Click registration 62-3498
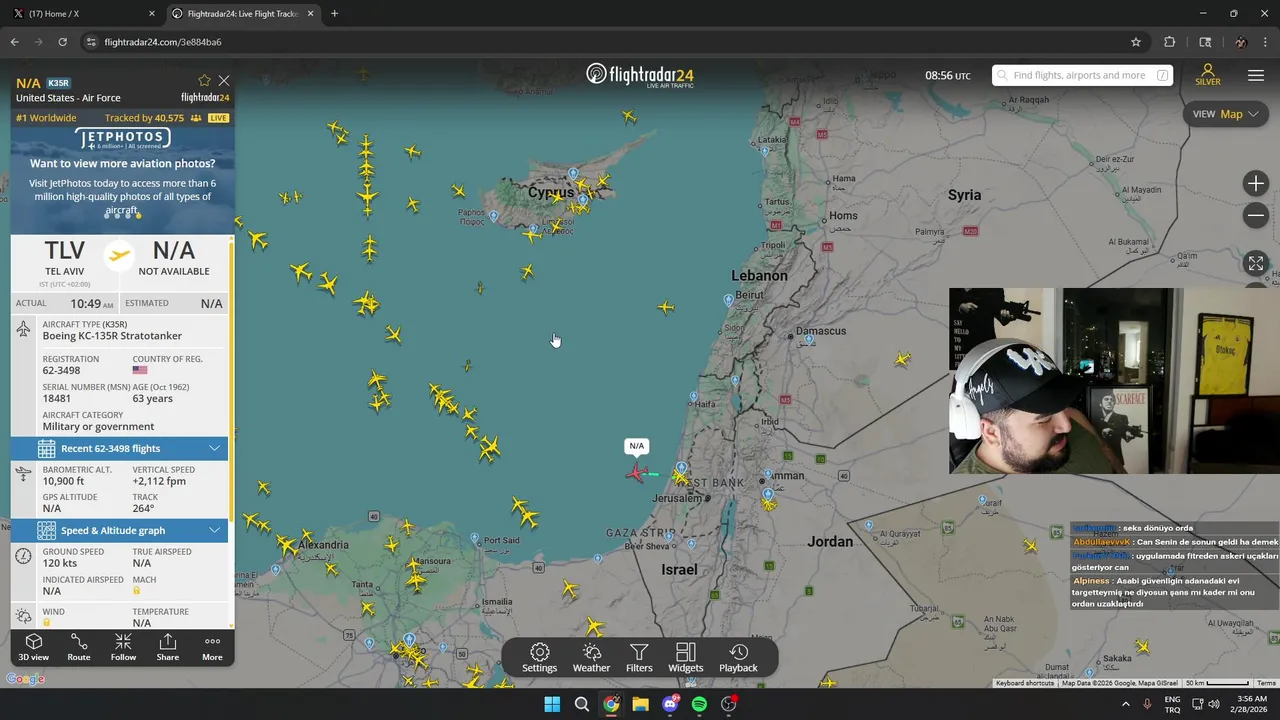 tap(61, 370)
